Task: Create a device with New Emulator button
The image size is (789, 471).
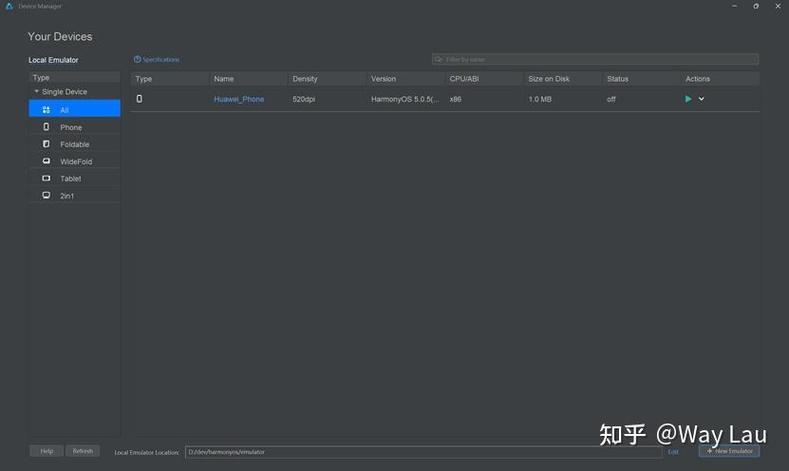Action: [729, 451]
